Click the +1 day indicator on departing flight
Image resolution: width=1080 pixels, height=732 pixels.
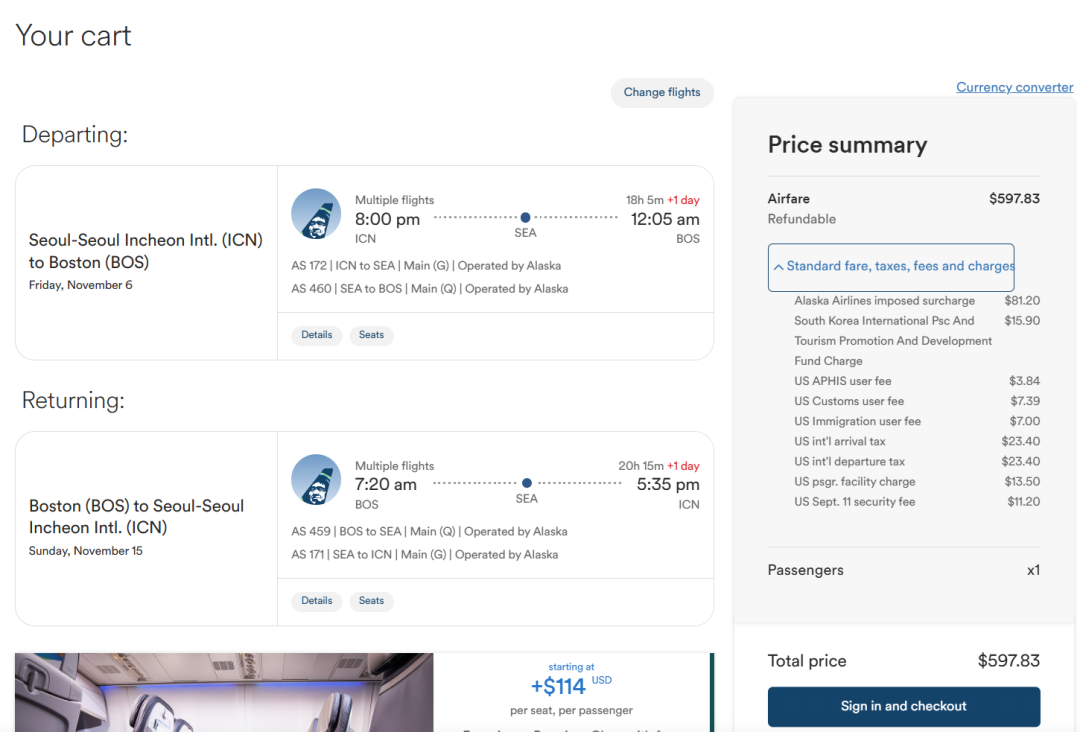683,200
